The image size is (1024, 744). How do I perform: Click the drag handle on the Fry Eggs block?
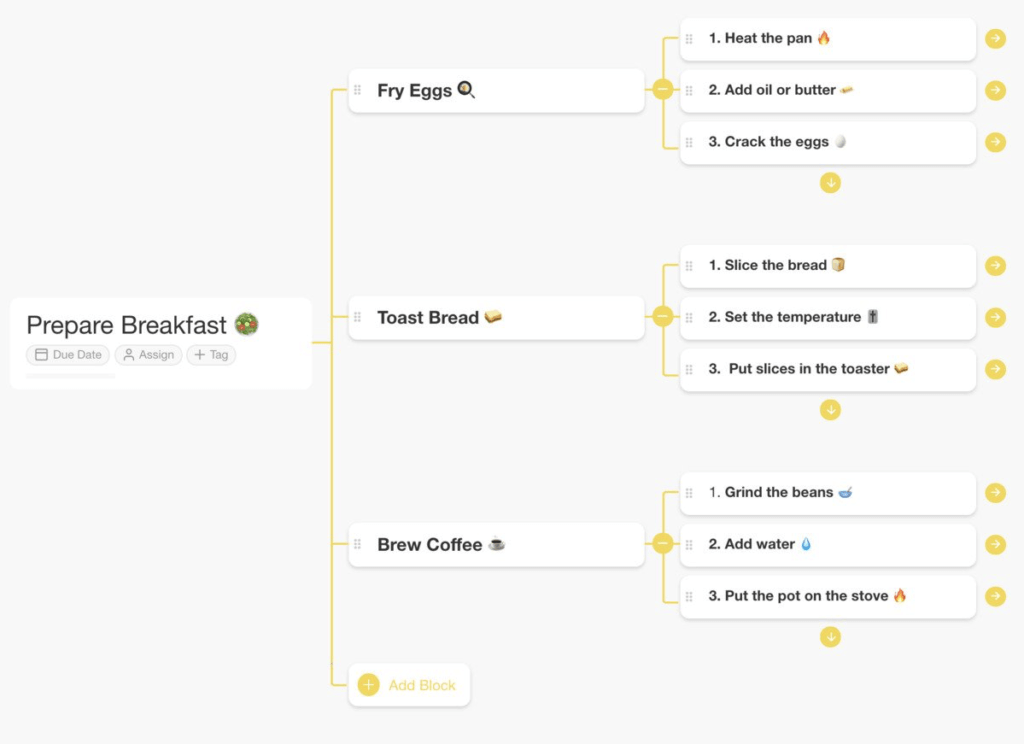click(x=359, y=90)
